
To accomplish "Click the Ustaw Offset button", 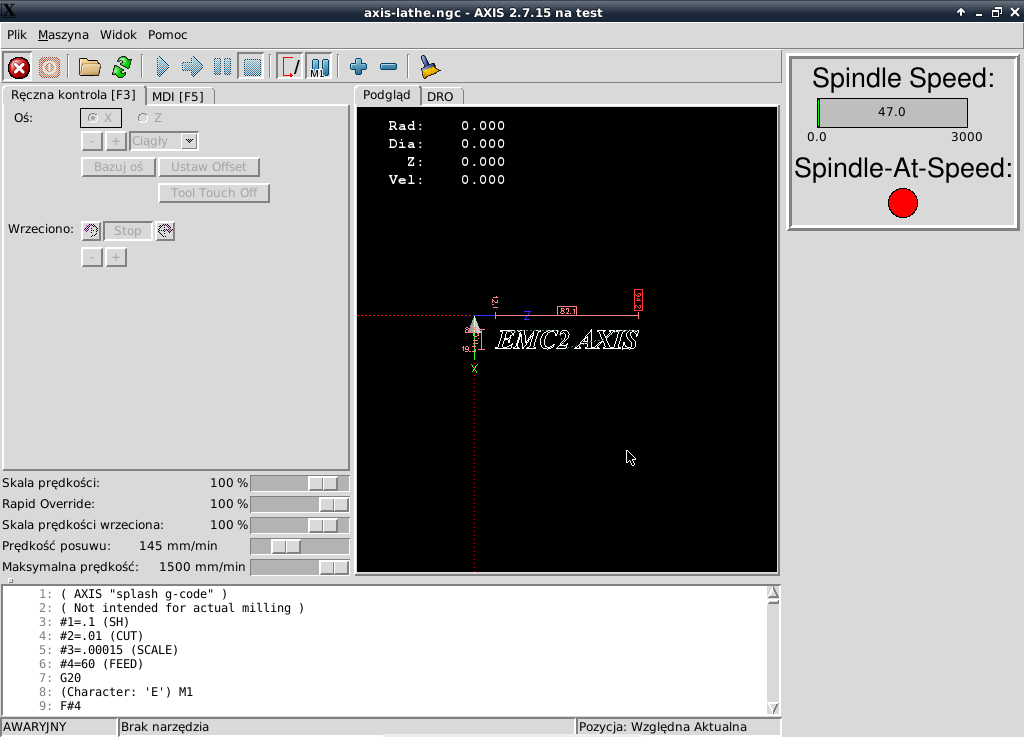I will (x=209, y=167).
